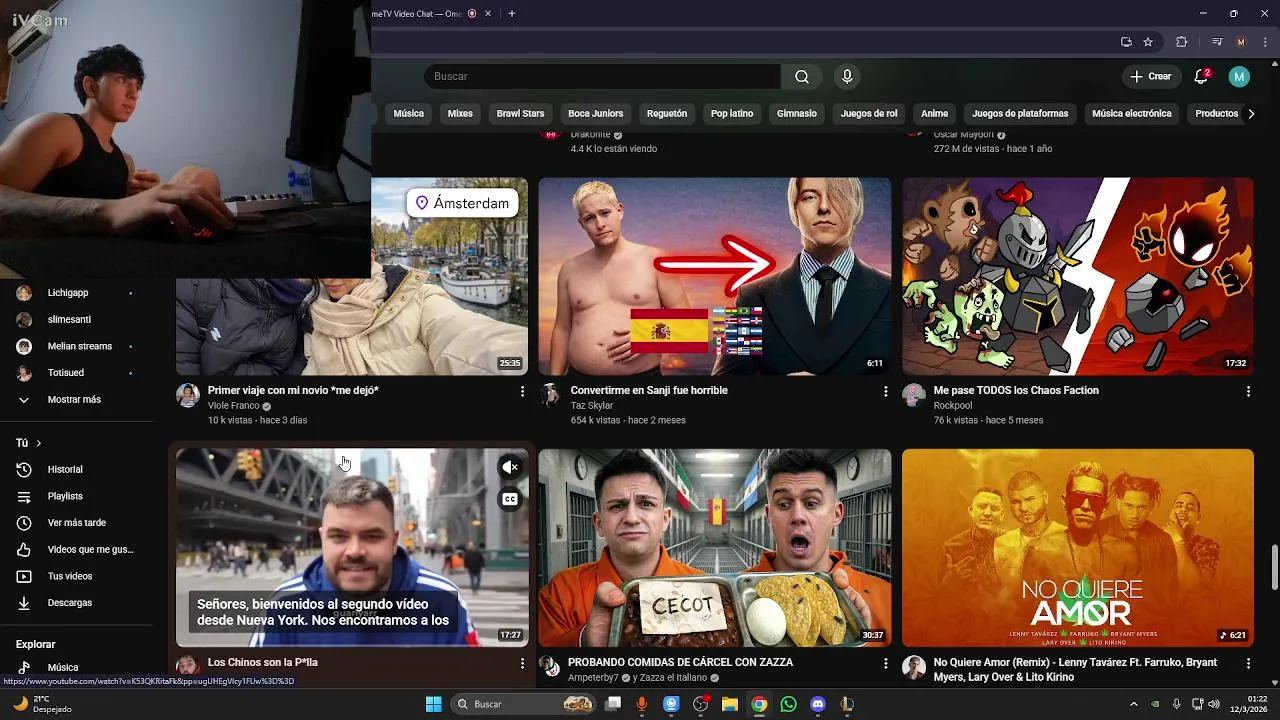This screenshot has width=1280, height=720.
Task: Toggle closed captions on the video preview
Action: click(510, 499)
